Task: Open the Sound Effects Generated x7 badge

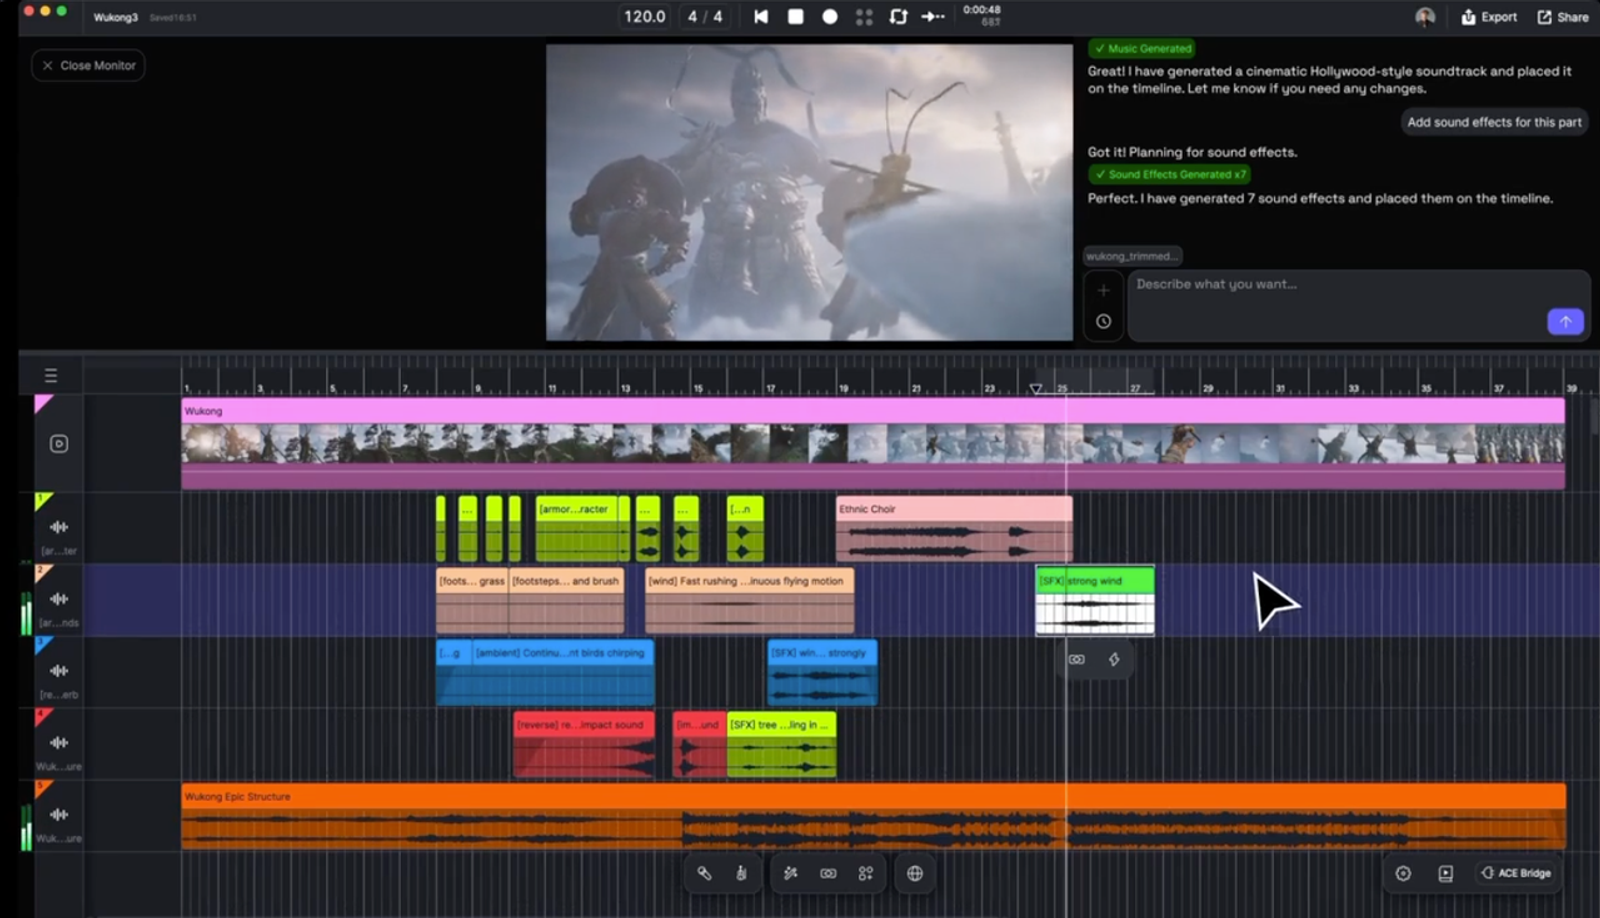Action: pos(1169,174)
